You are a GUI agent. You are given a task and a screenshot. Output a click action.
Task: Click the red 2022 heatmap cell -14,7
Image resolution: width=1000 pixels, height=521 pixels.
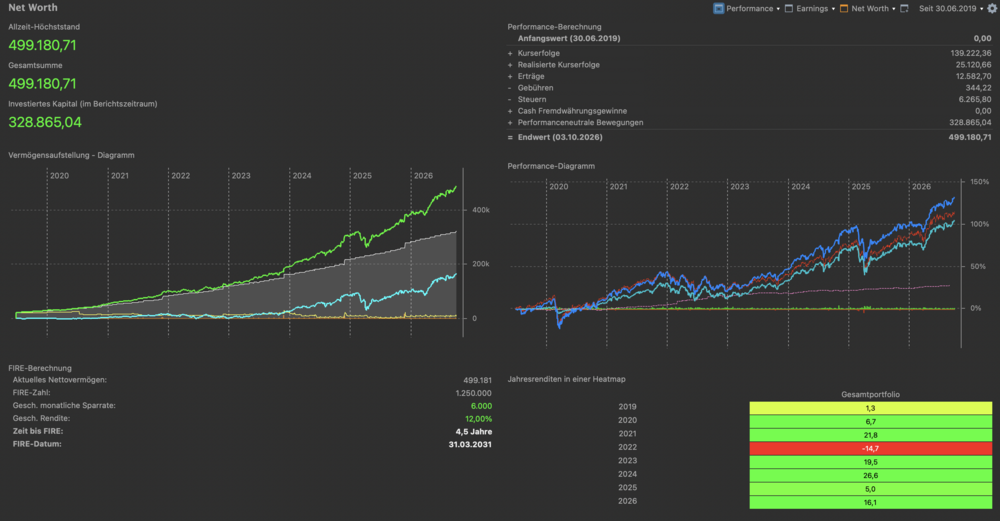871,448
